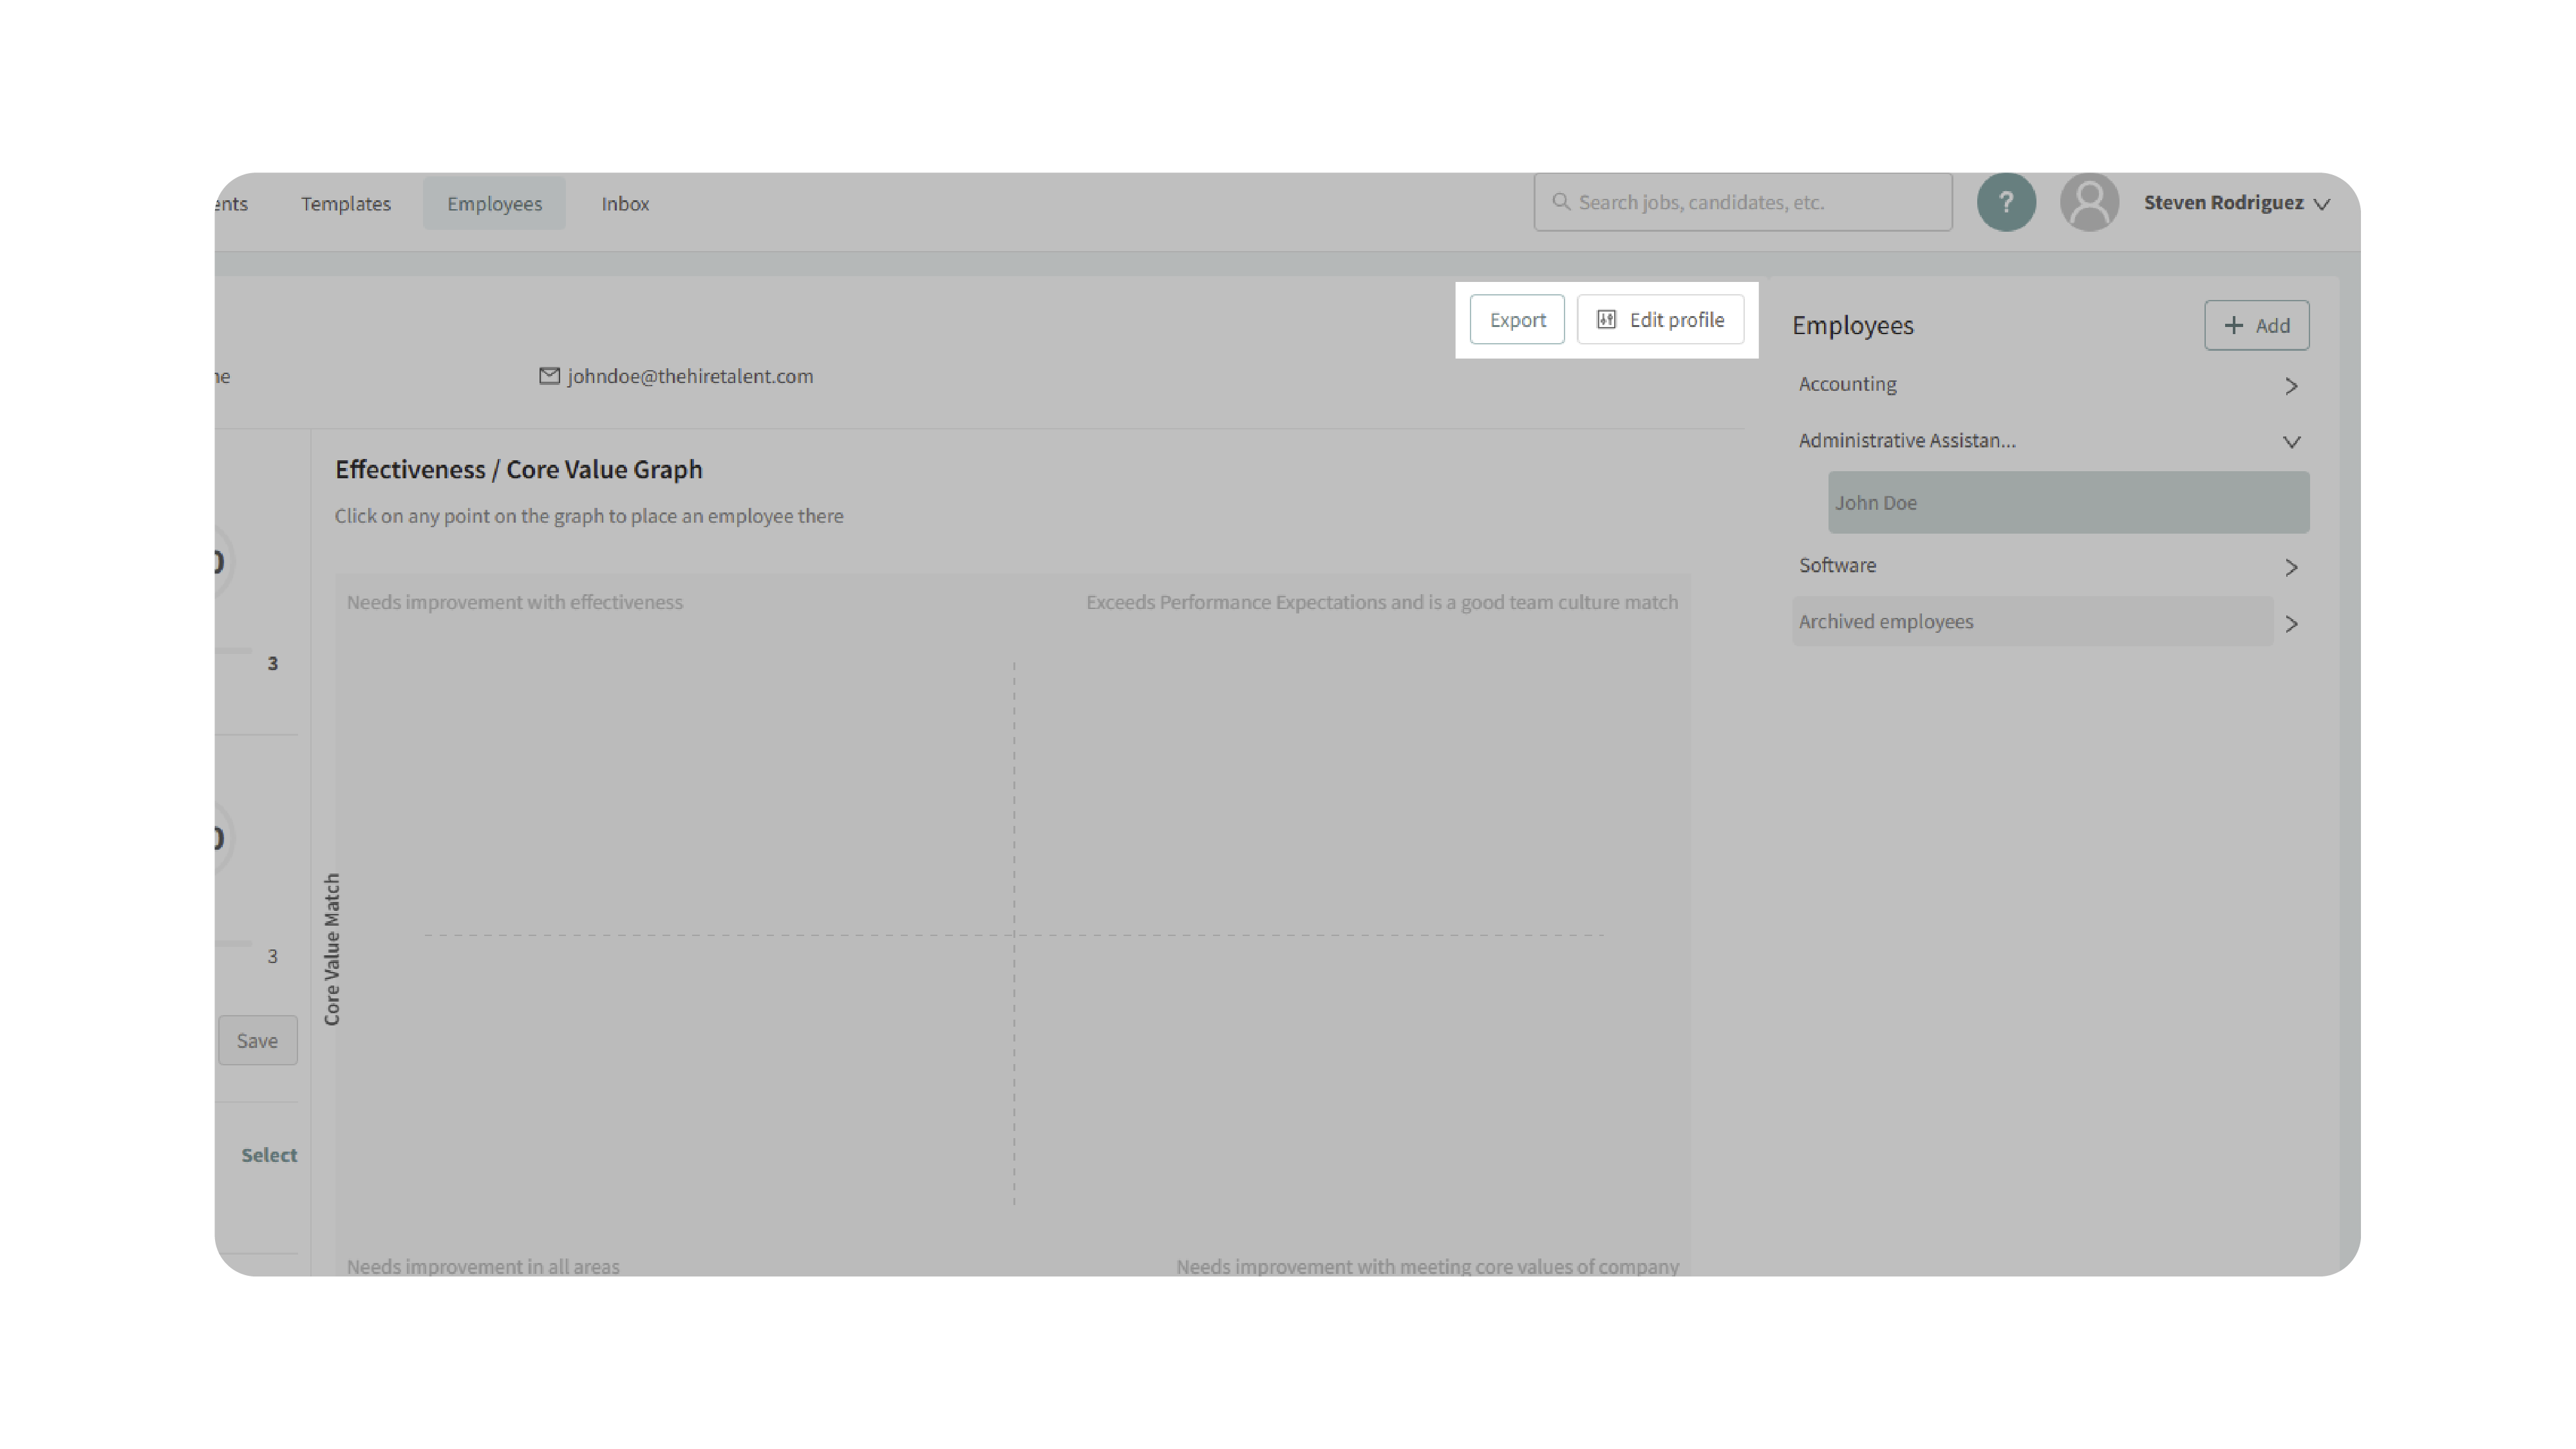
Task: Select the Employees tab
Action: pos(494,203)
